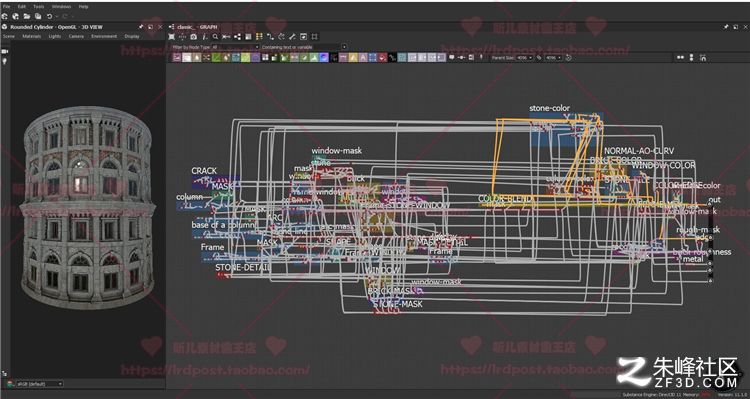Click the info icon in graph toolbar

[204, 37]
